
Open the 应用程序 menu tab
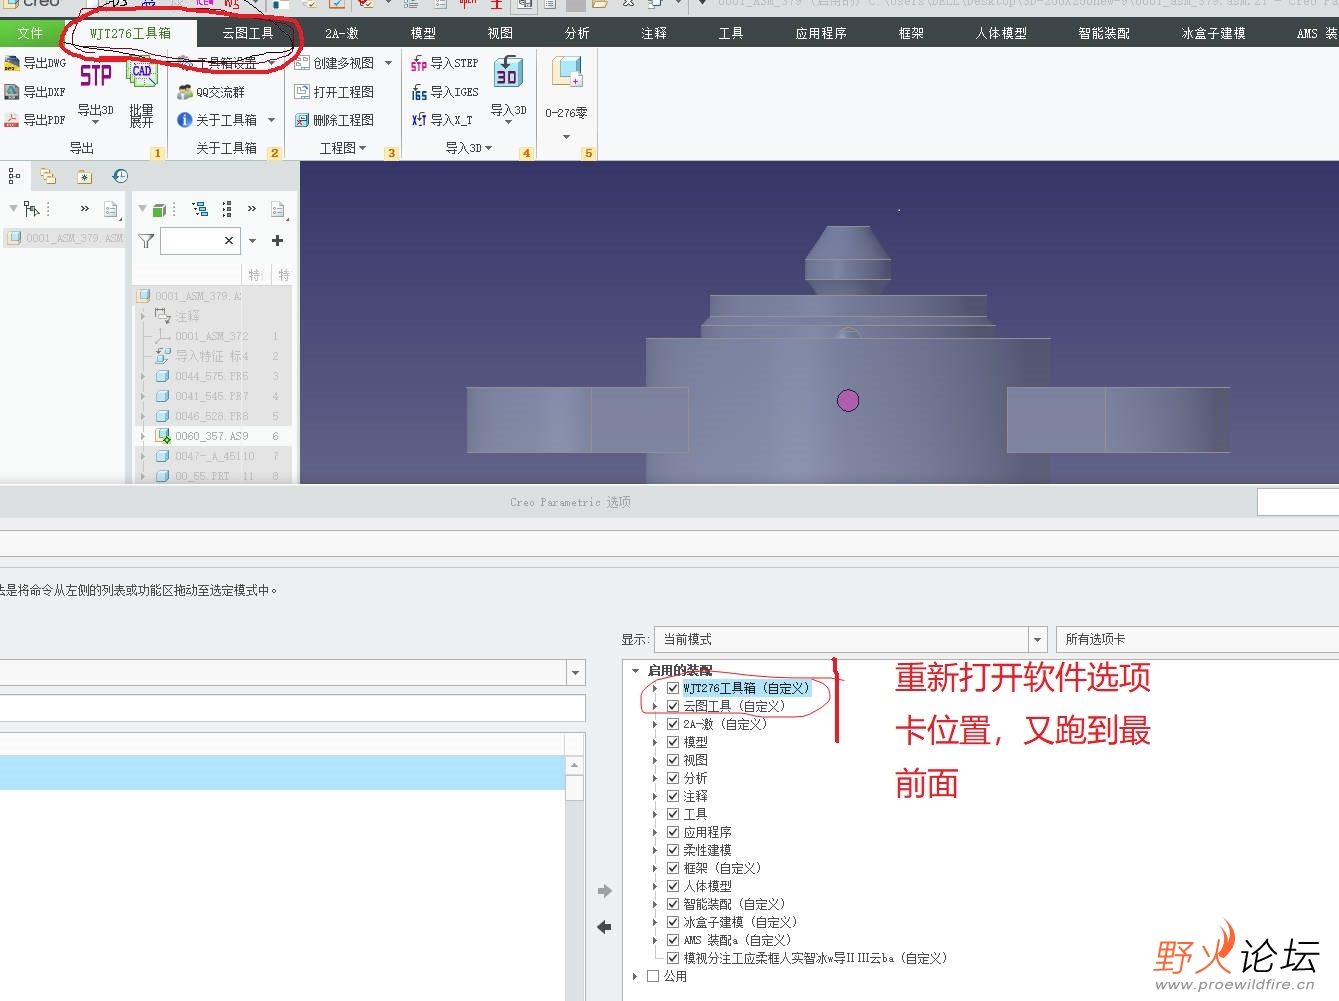821,31
